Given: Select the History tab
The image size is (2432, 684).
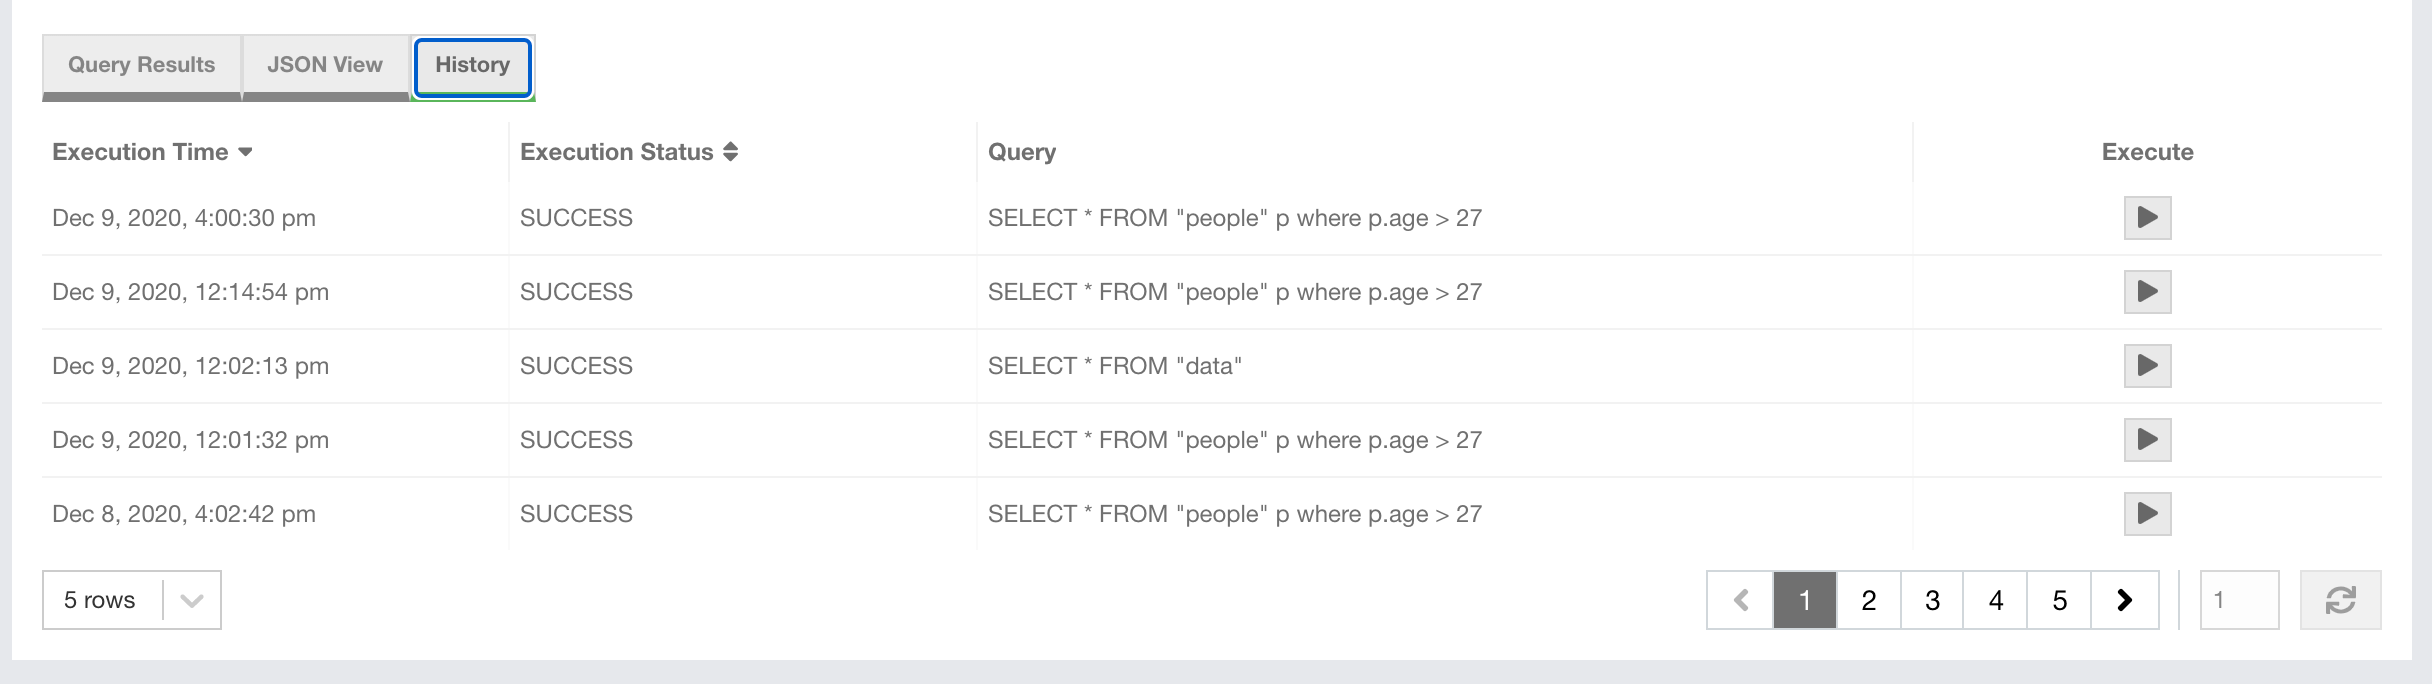Looking at the screenshot, I should (472, 65).
